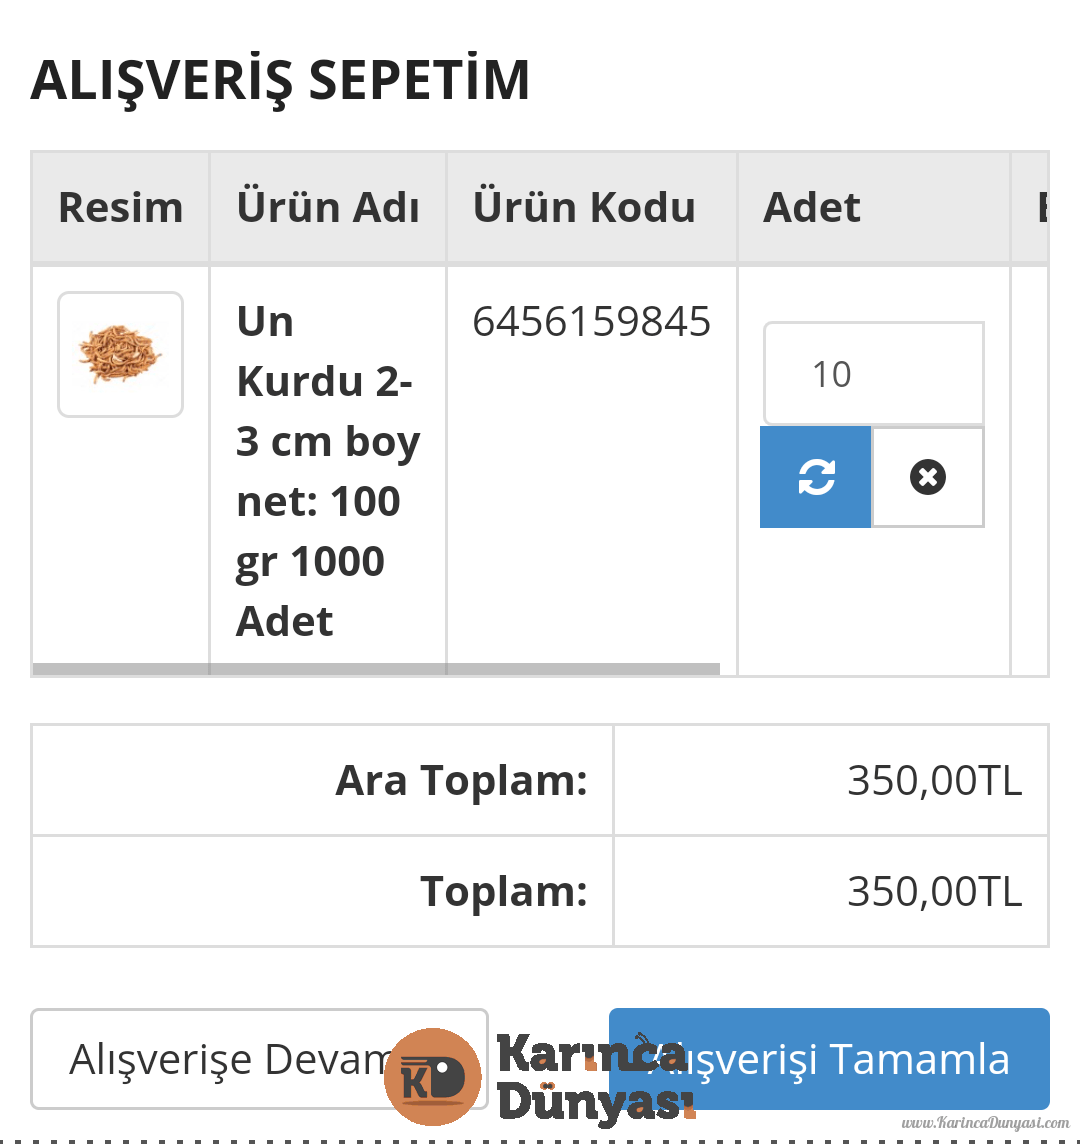Click the Karınca Dünyası logo text
The width and height of the screenshot is (1080, 1144).
[595, 1077]
